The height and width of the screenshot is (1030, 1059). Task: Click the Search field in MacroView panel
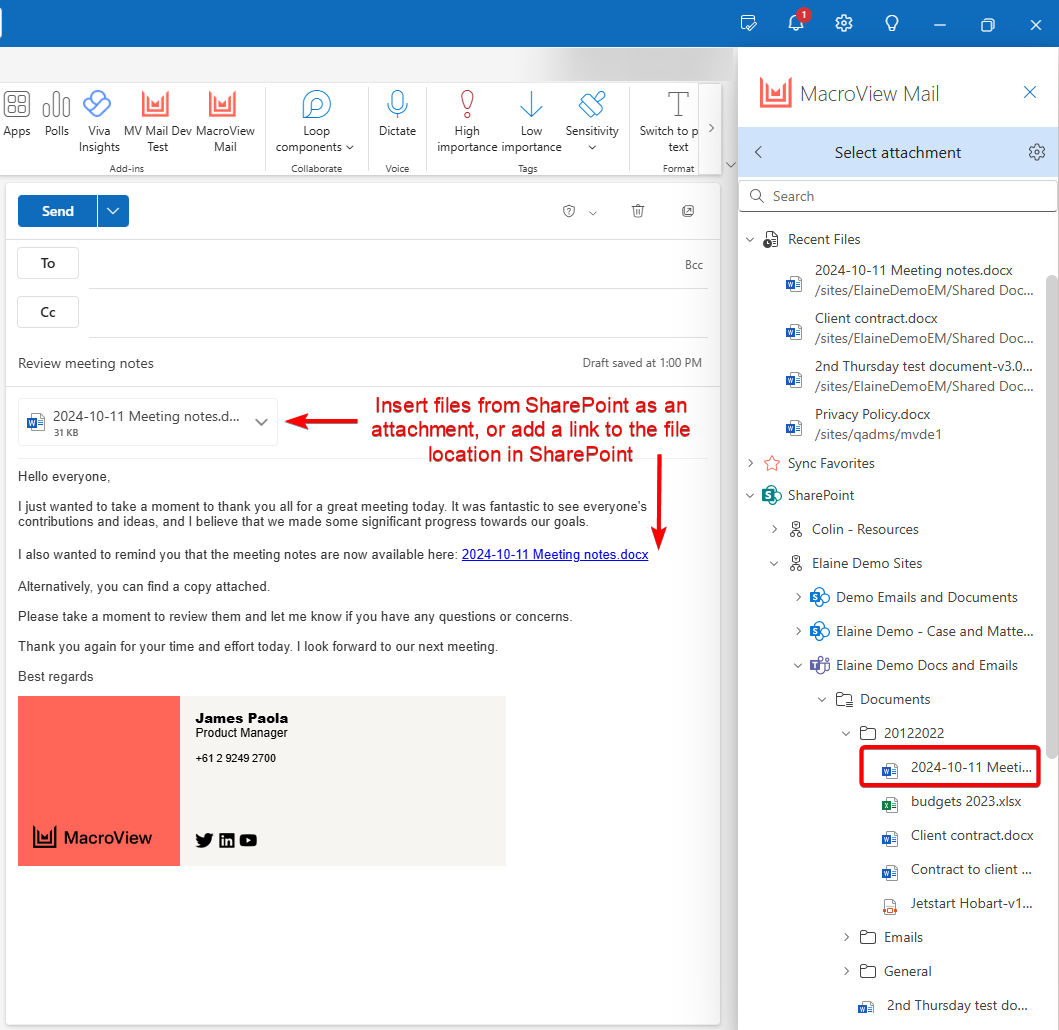tap(897, 195)
